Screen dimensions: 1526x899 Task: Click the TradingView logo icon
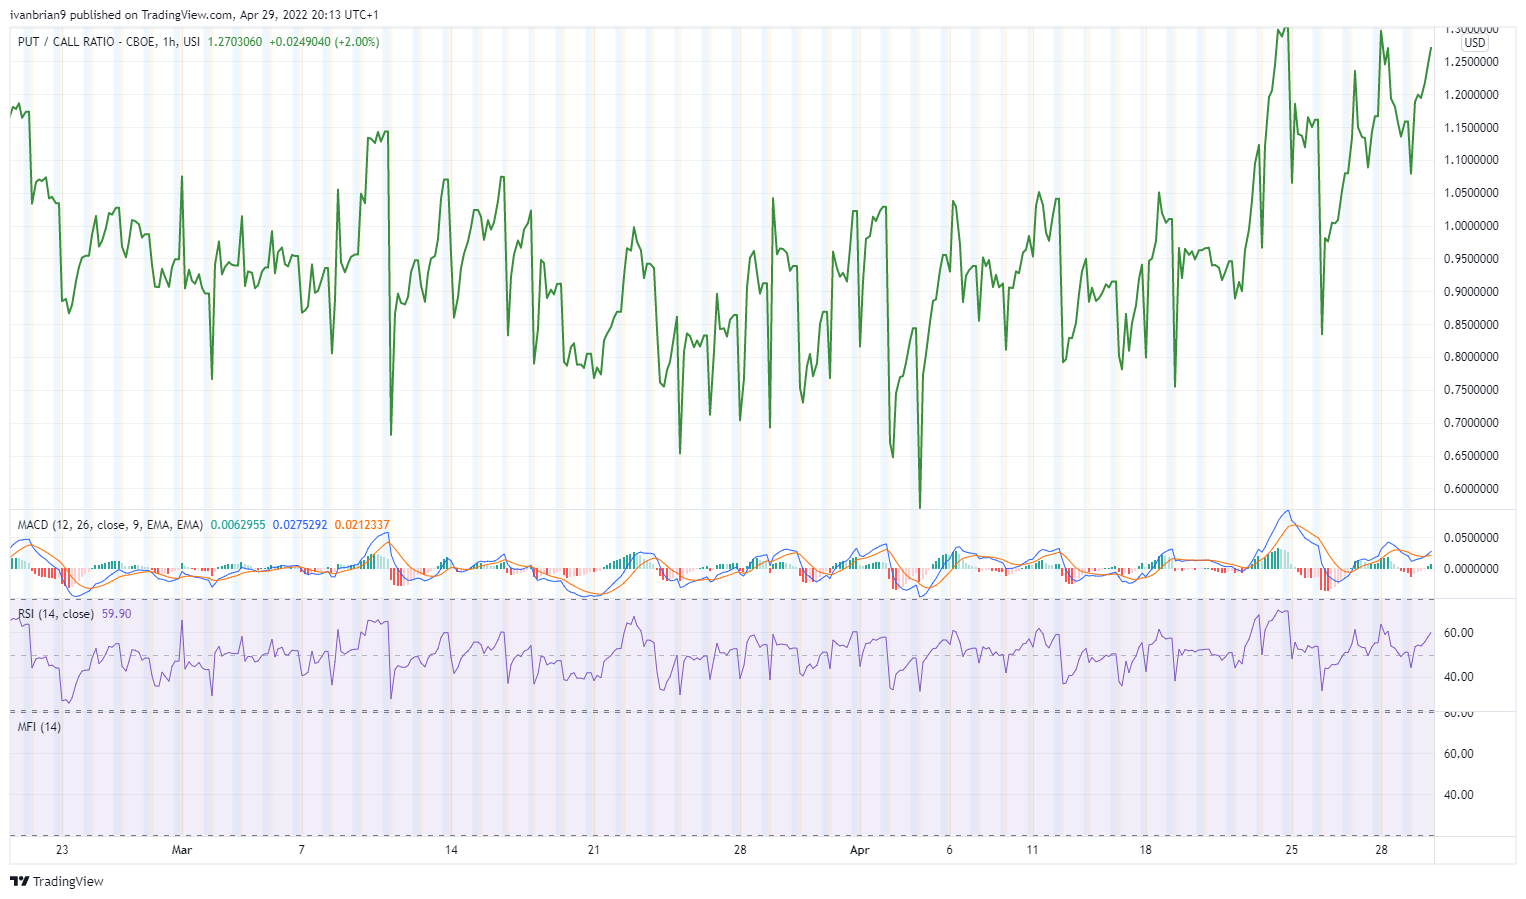click(19, 881)
